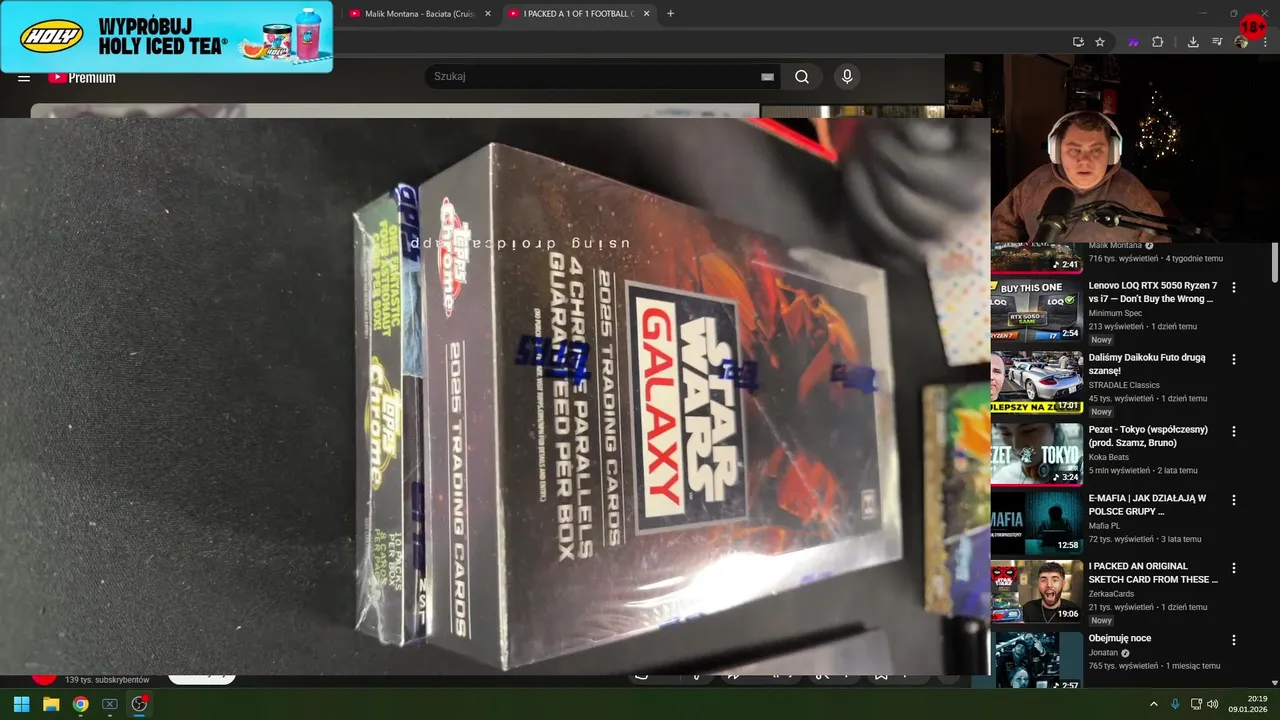
Task: Open the purple 7TV extension icon
Action: coord(1133,42)
